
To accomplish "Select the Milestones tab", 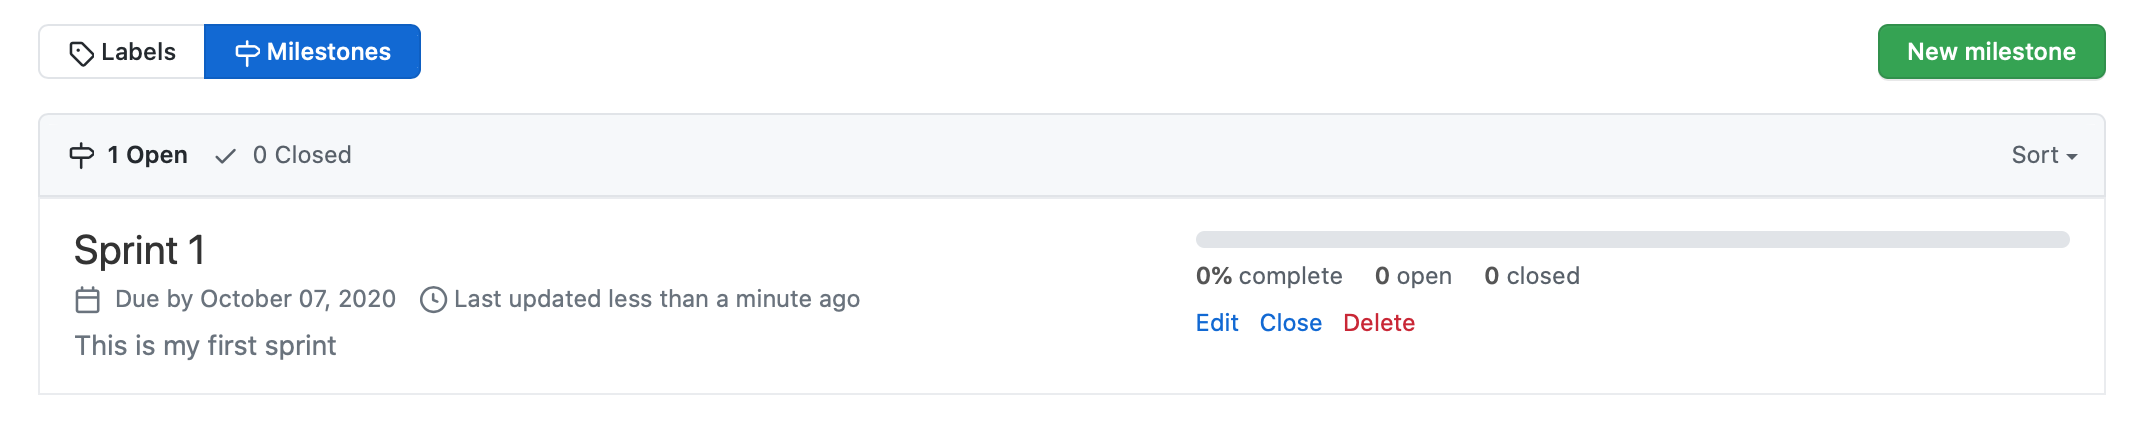I will click(312, 52).
